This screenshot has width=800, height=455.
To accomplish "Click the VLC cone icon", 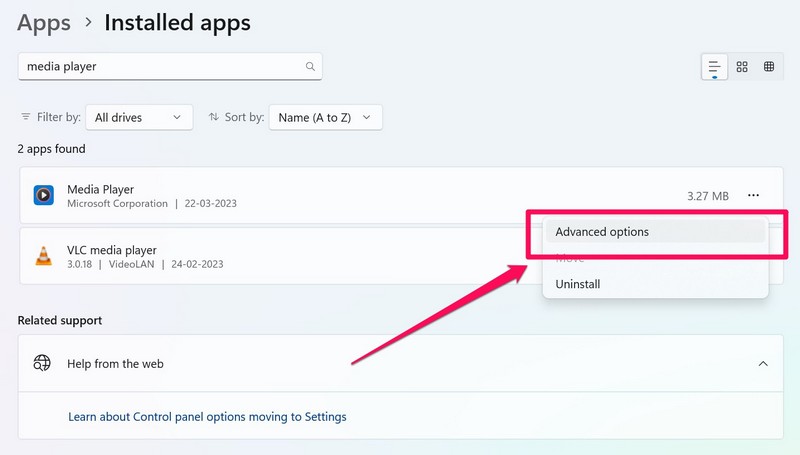I will click(x=44, y=256).
